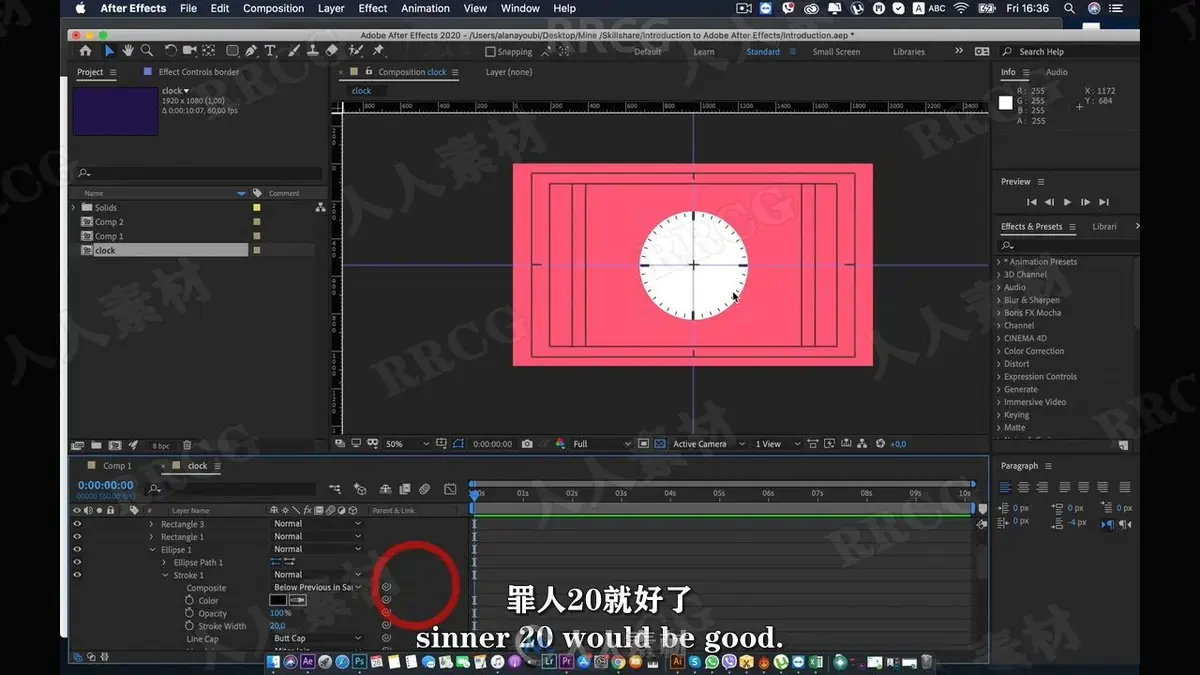Screen dimensions: 1200x675
Task: Collapse the Ellipse 1 group
Action: click(x=152, y=549)
